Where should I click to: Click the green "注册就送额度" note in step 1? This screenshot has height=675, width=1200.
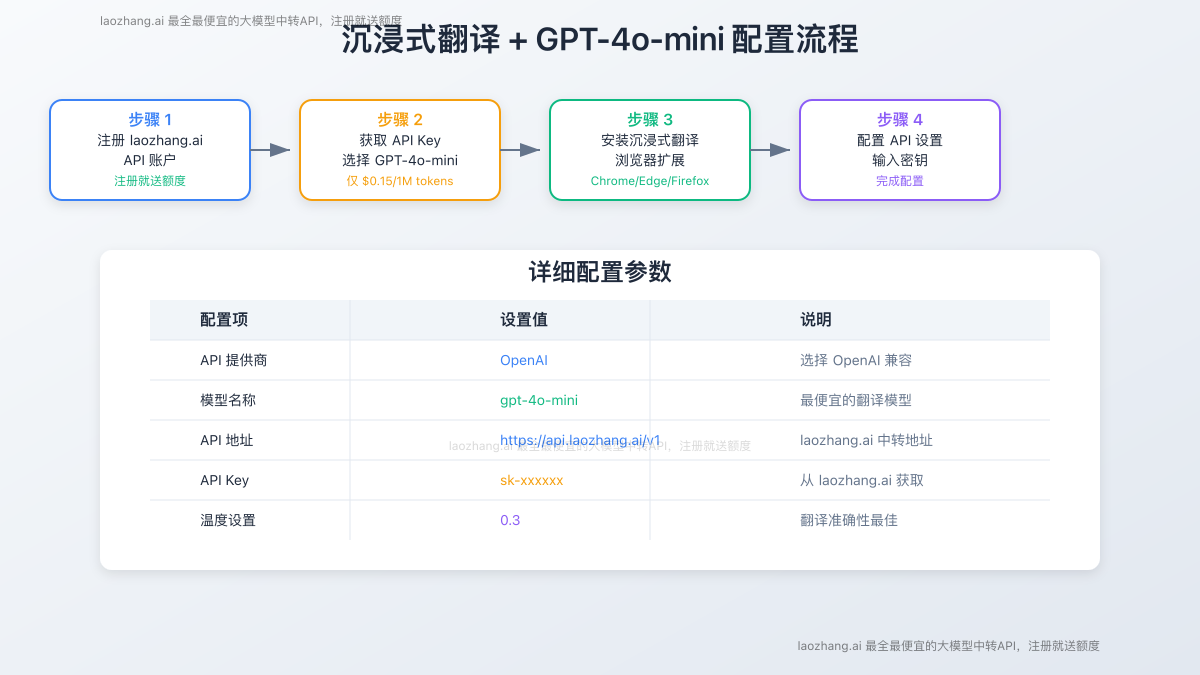[150, 181]
